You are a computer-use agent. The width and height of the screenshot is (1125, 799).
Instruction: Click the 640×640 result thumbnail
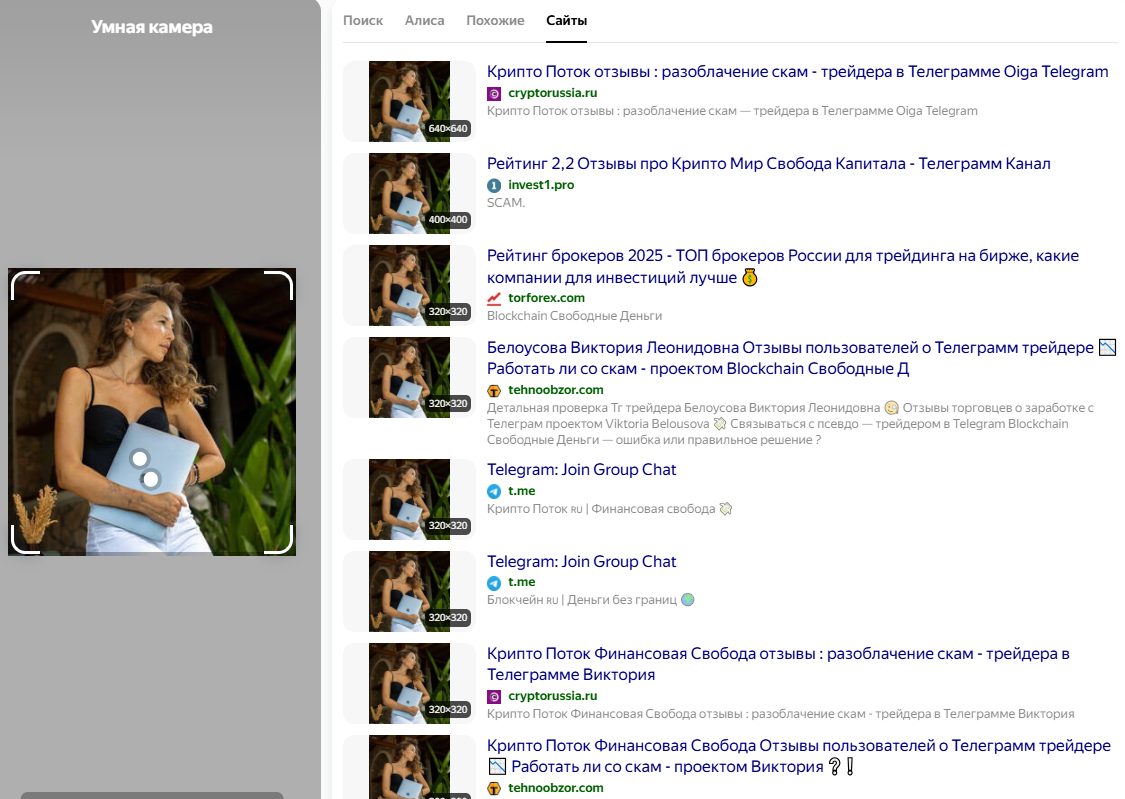[409, 101]
